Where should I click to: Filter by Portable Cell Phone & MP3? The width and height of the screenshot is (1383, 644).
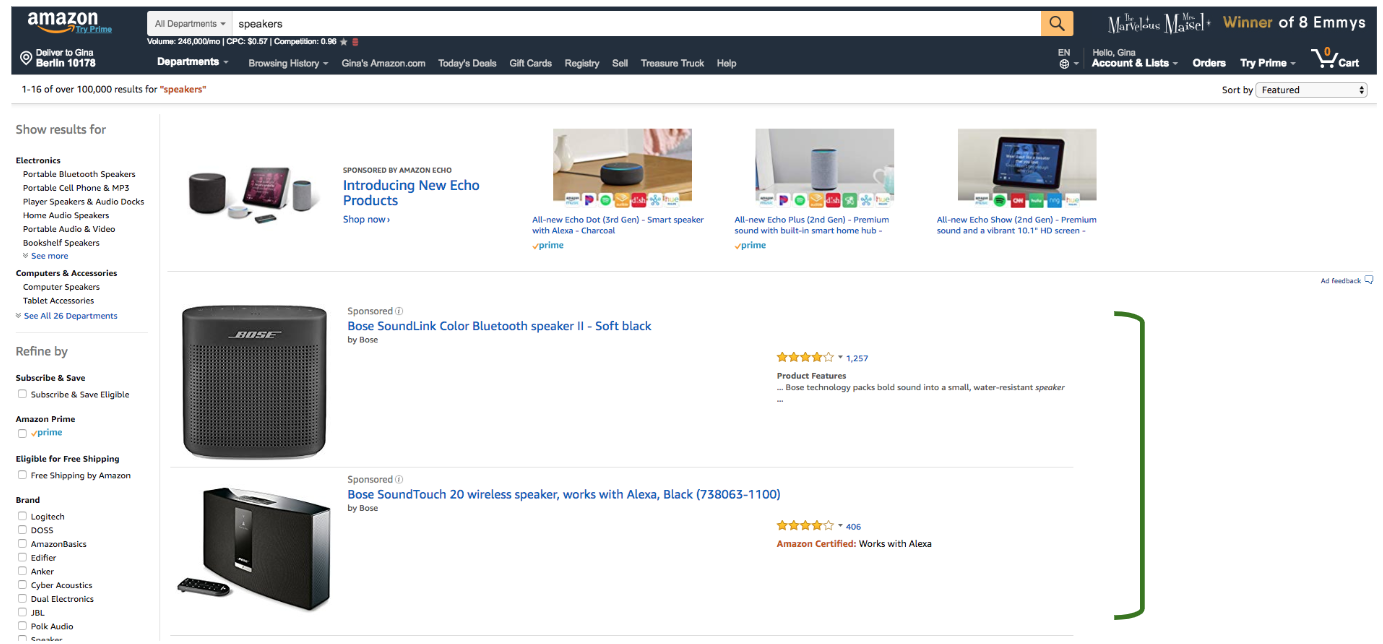coord(76,188)
